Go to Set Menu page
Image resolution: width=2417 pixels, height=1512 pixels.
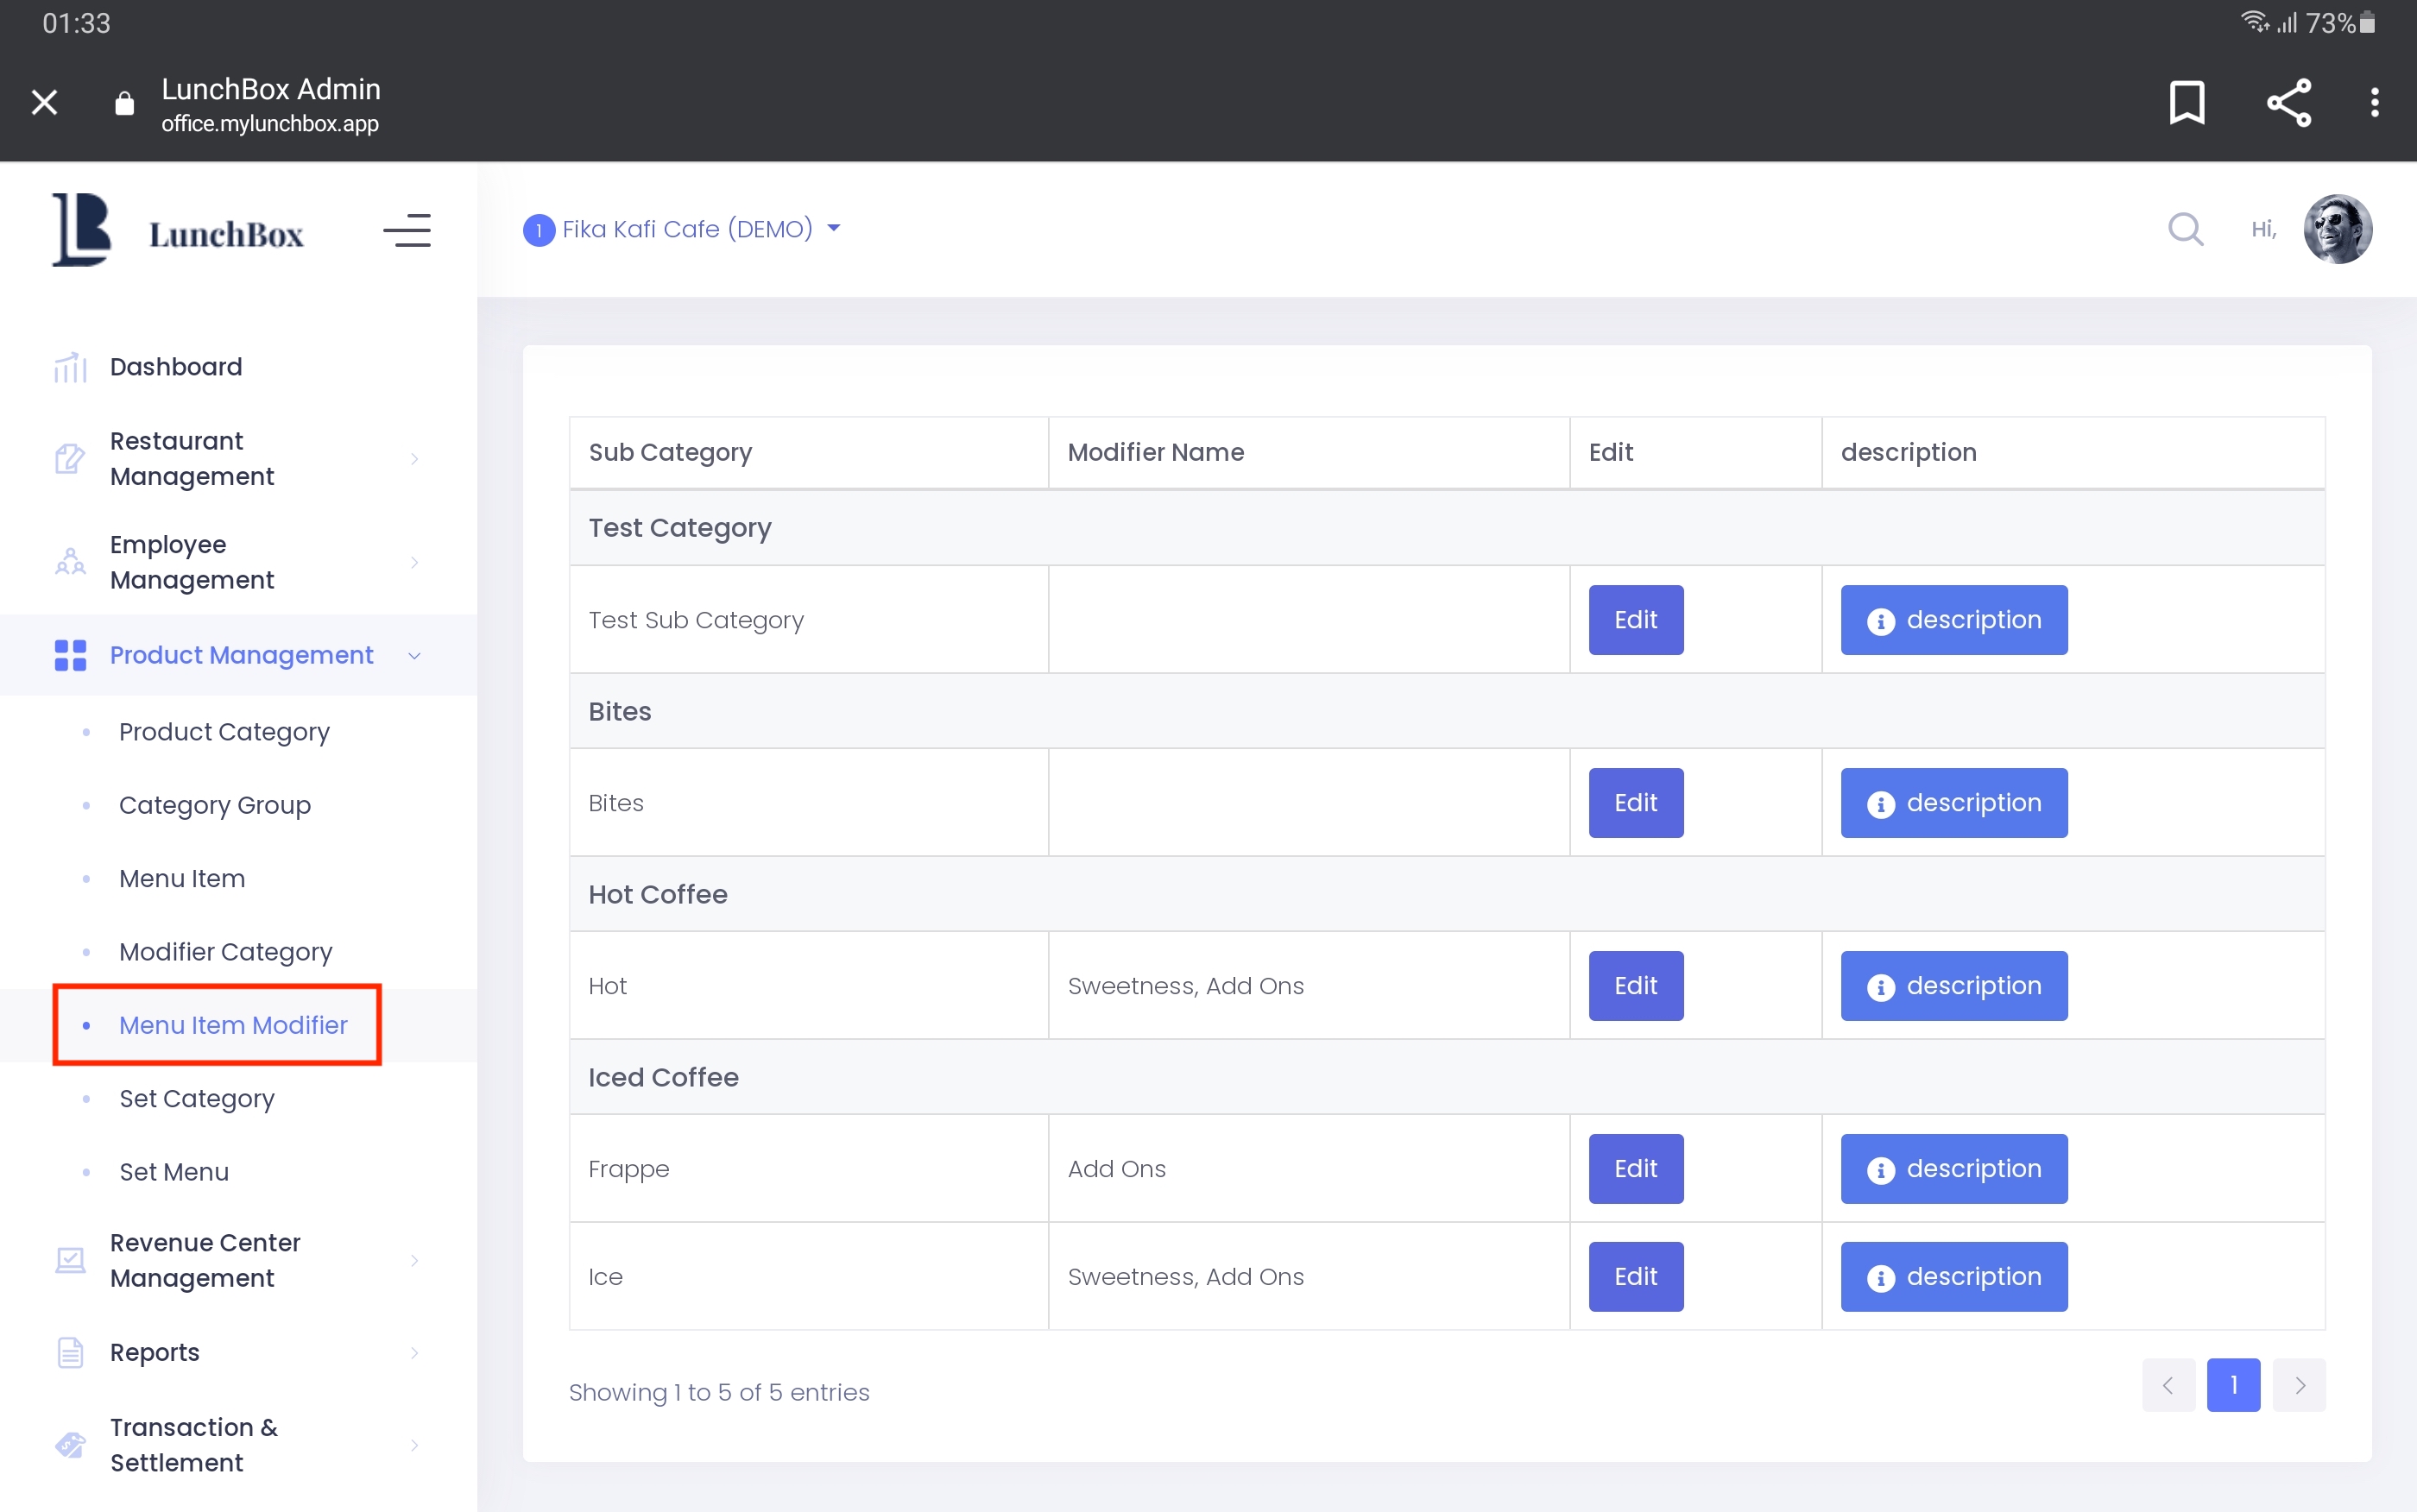[x=174, y=1171]
